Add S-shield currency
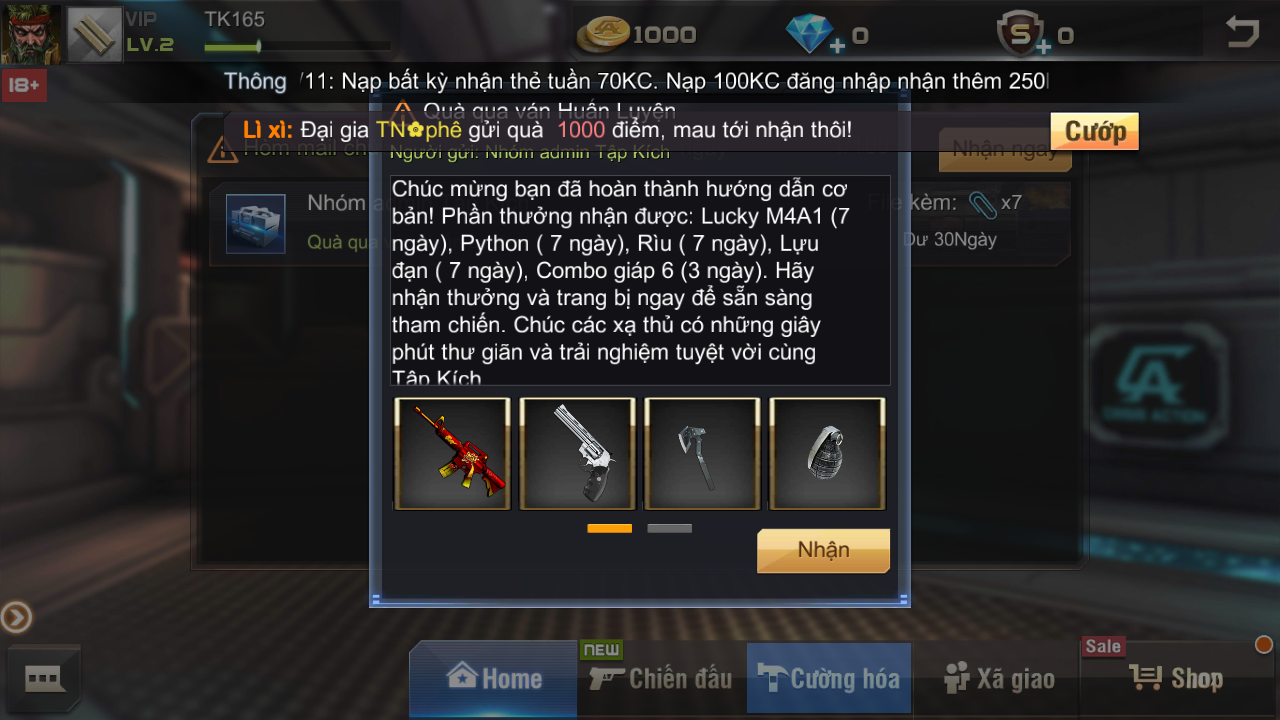The height and width of the screenshot is (720, 1280). pyautogui.click(x=1023, y=35)
